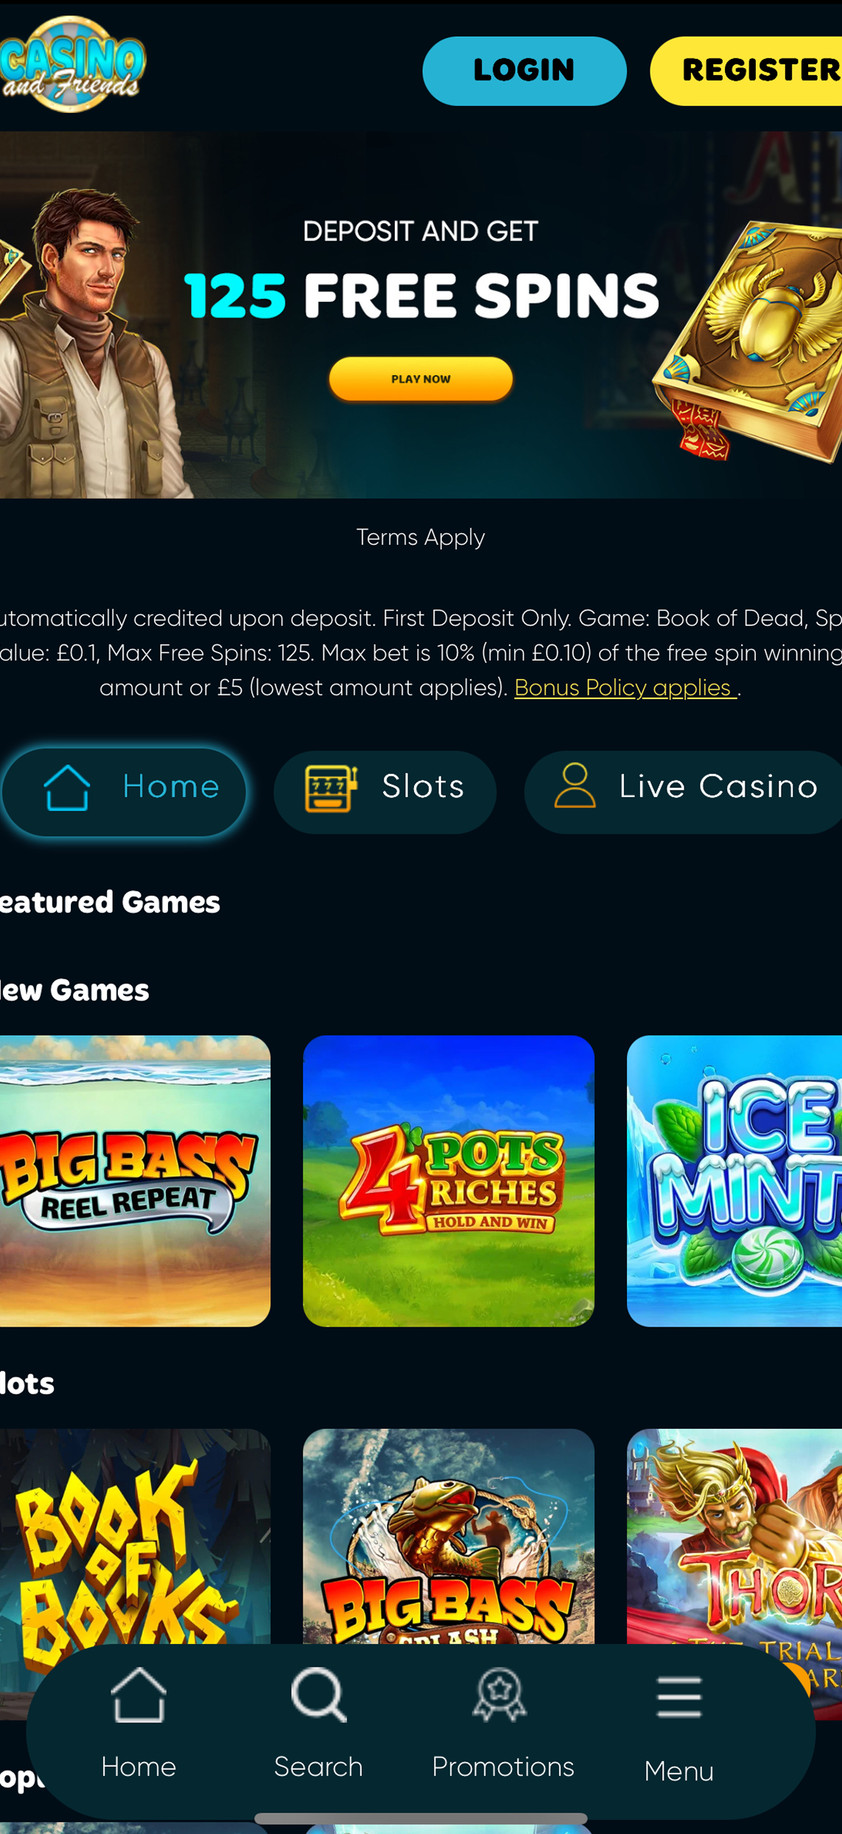The height and width of the screenshot is (1834, 842).
Task: Select the Slots category tab
Action: point(385,787)
